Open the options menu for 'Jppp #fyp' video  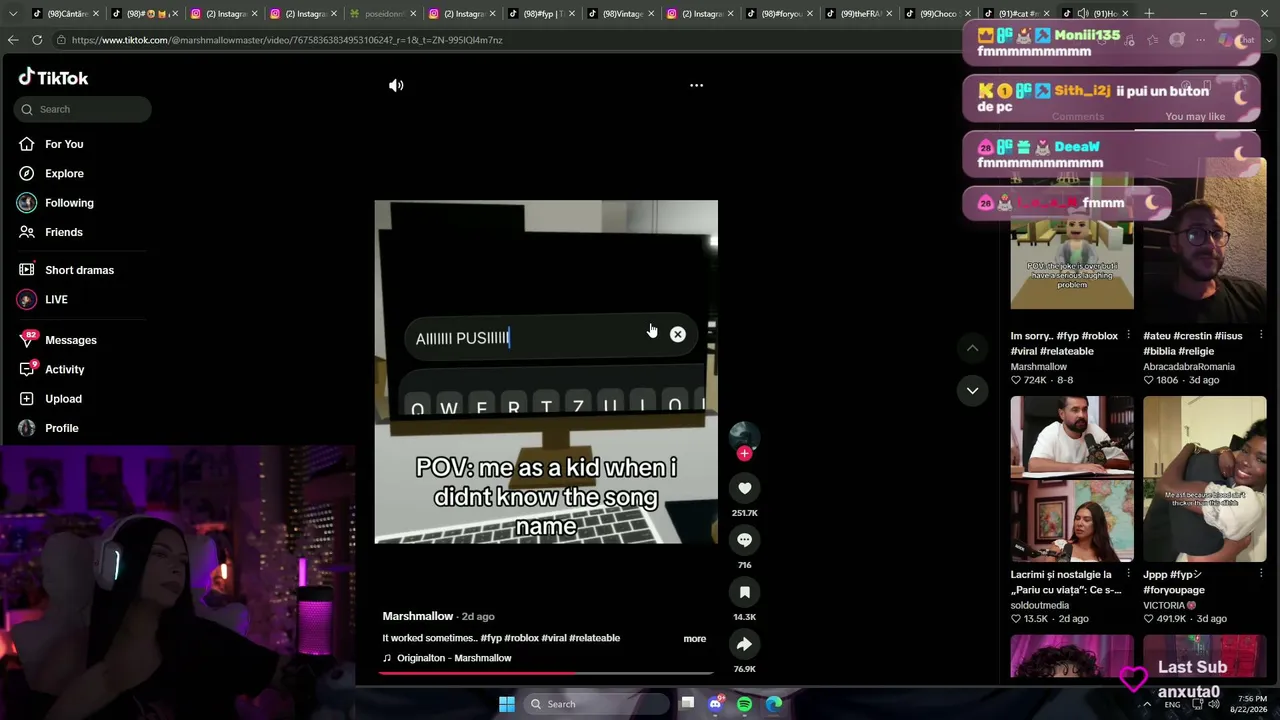1261,574
